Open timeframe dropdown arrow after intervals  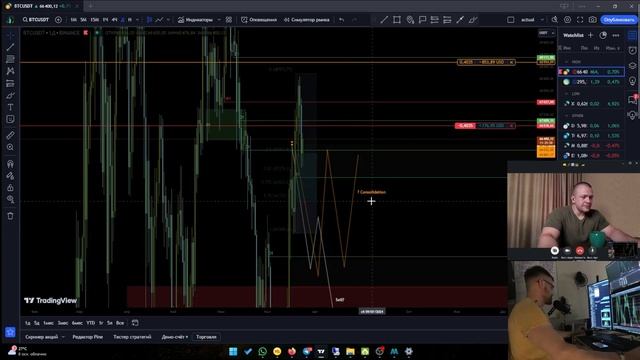coord(137,20)
